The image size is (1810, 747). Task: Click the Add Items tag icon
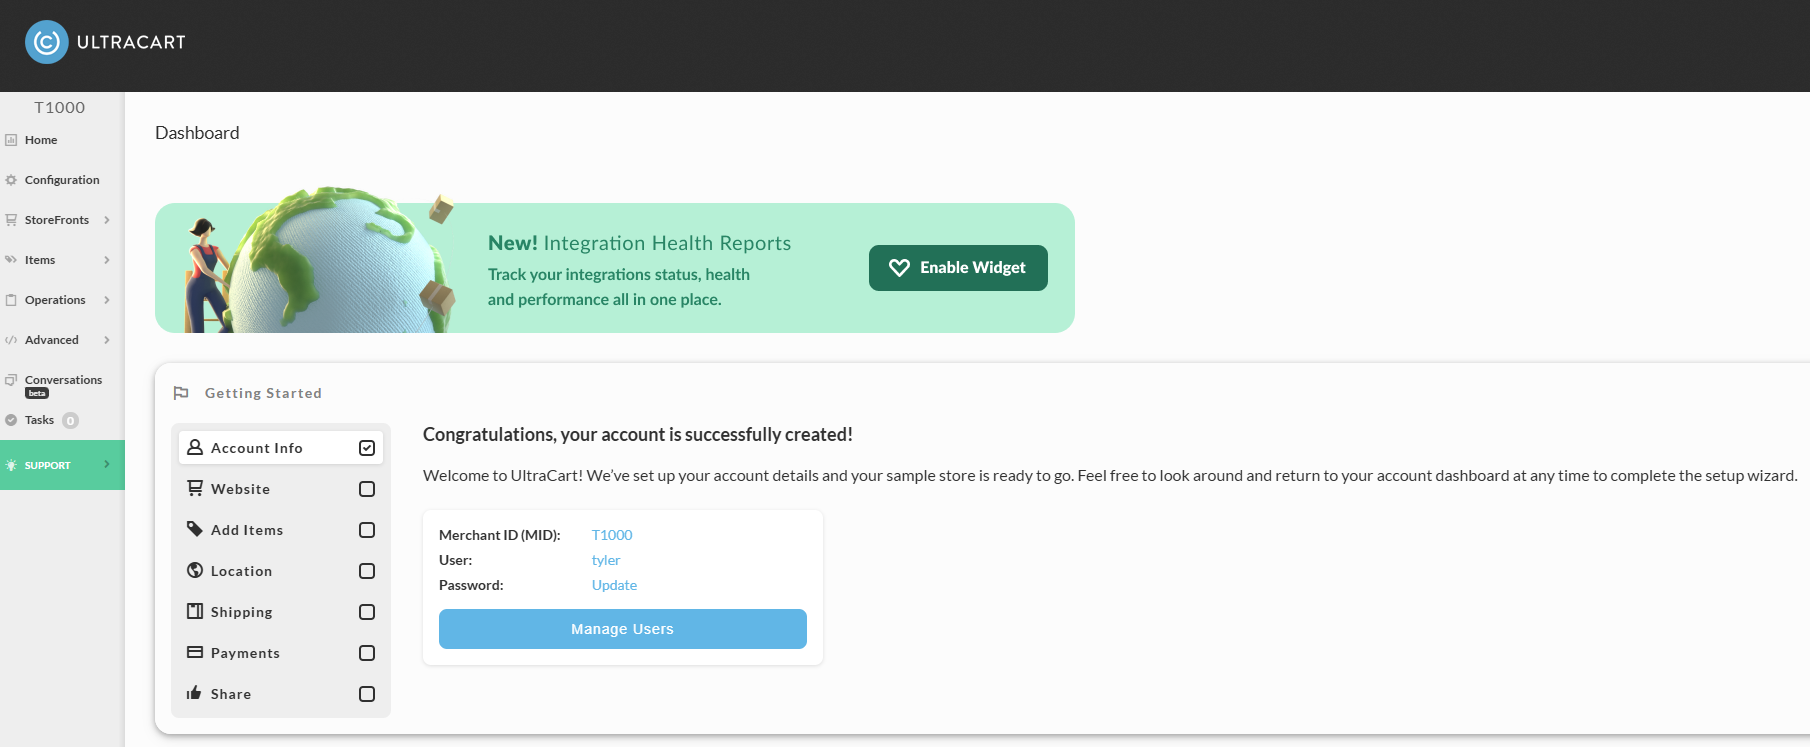click(x=195, y=529)
